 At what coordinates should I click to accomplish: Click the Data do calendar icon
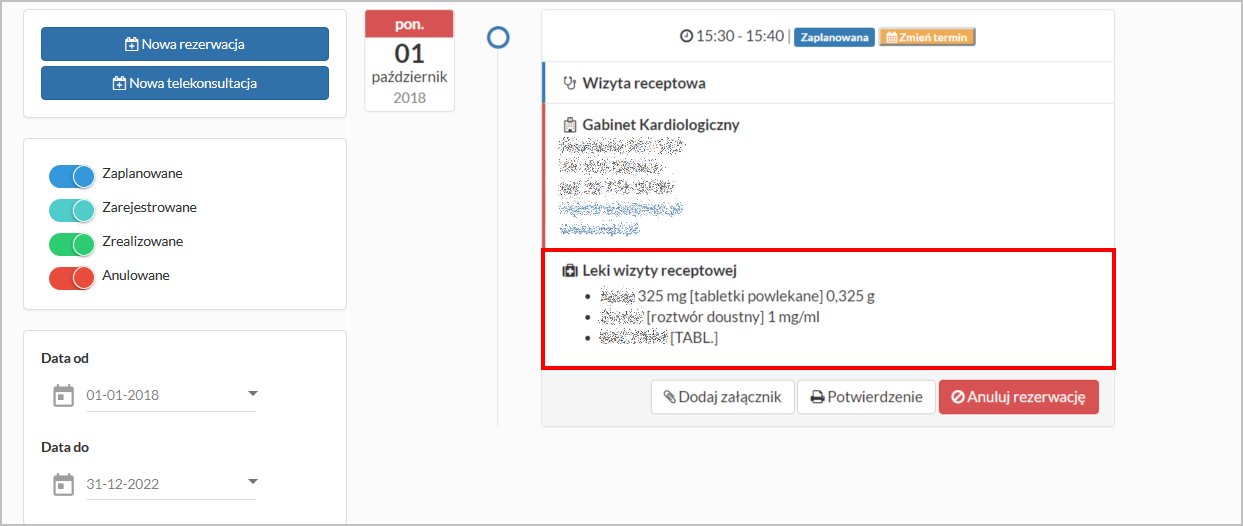coord(63,485)
